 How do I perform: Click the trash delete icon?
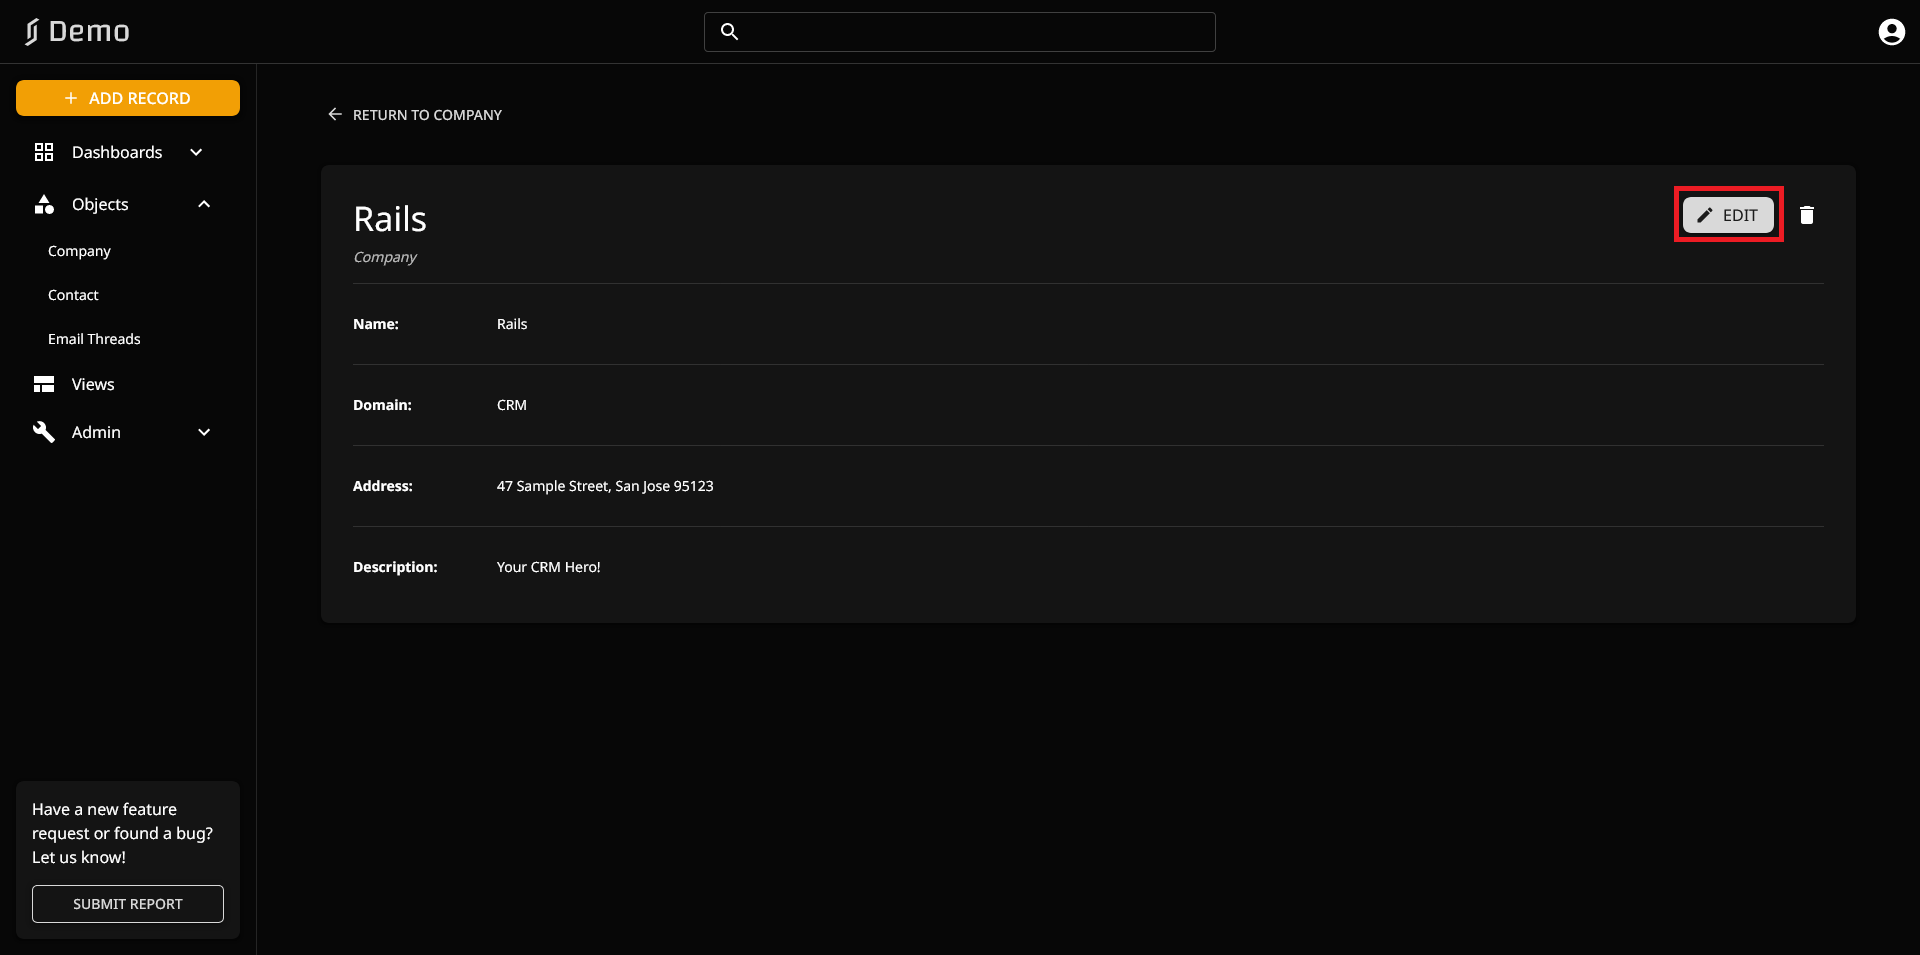click(x=1806, y=215)
